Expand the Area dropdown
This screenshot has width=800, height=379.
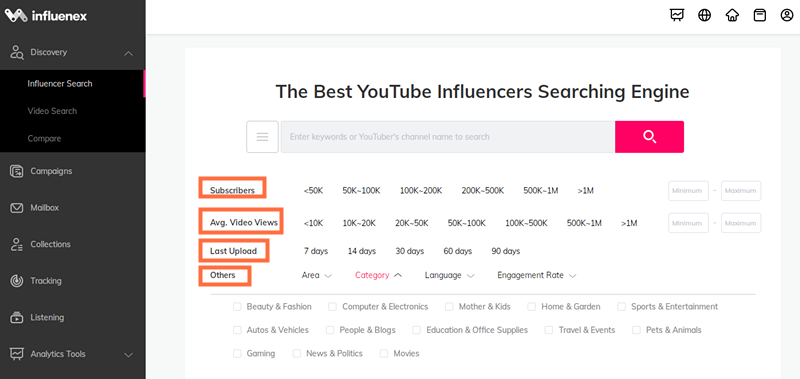316,275
